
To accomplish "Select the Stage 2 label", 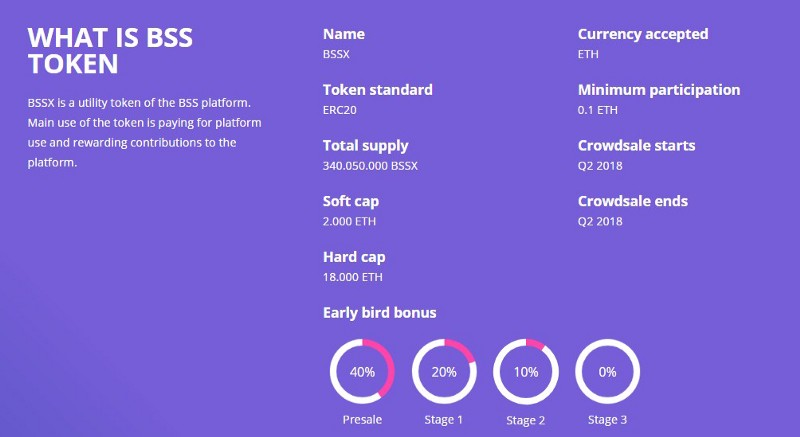I will (526, 420).
